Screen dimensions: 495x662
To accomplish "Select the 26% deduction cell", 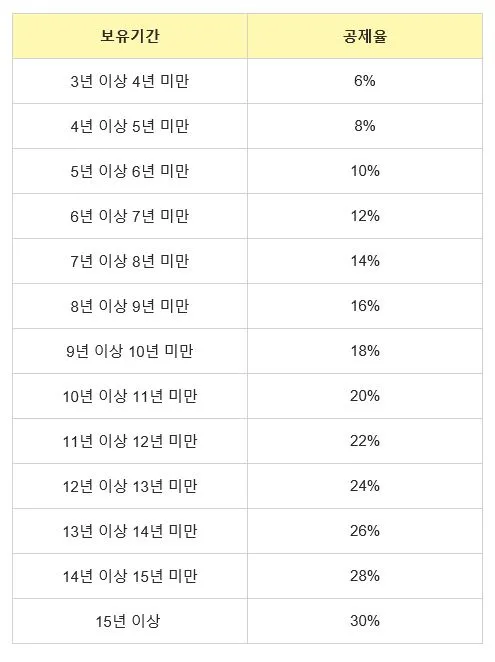I will pos(365,531).
